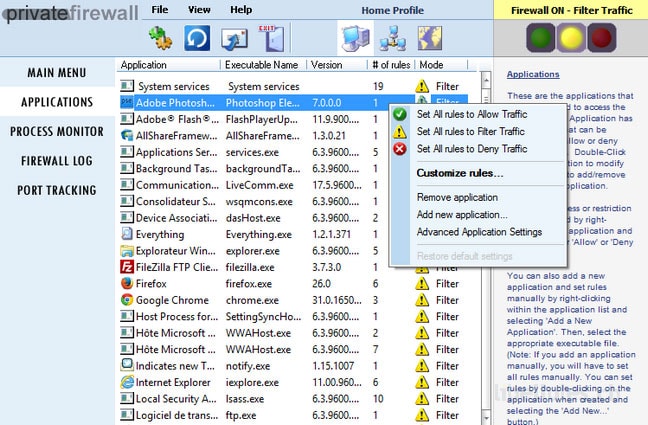This screenshot has width=648, height=425.
Task: Open the File menu
Action: (x=160, y=10)
